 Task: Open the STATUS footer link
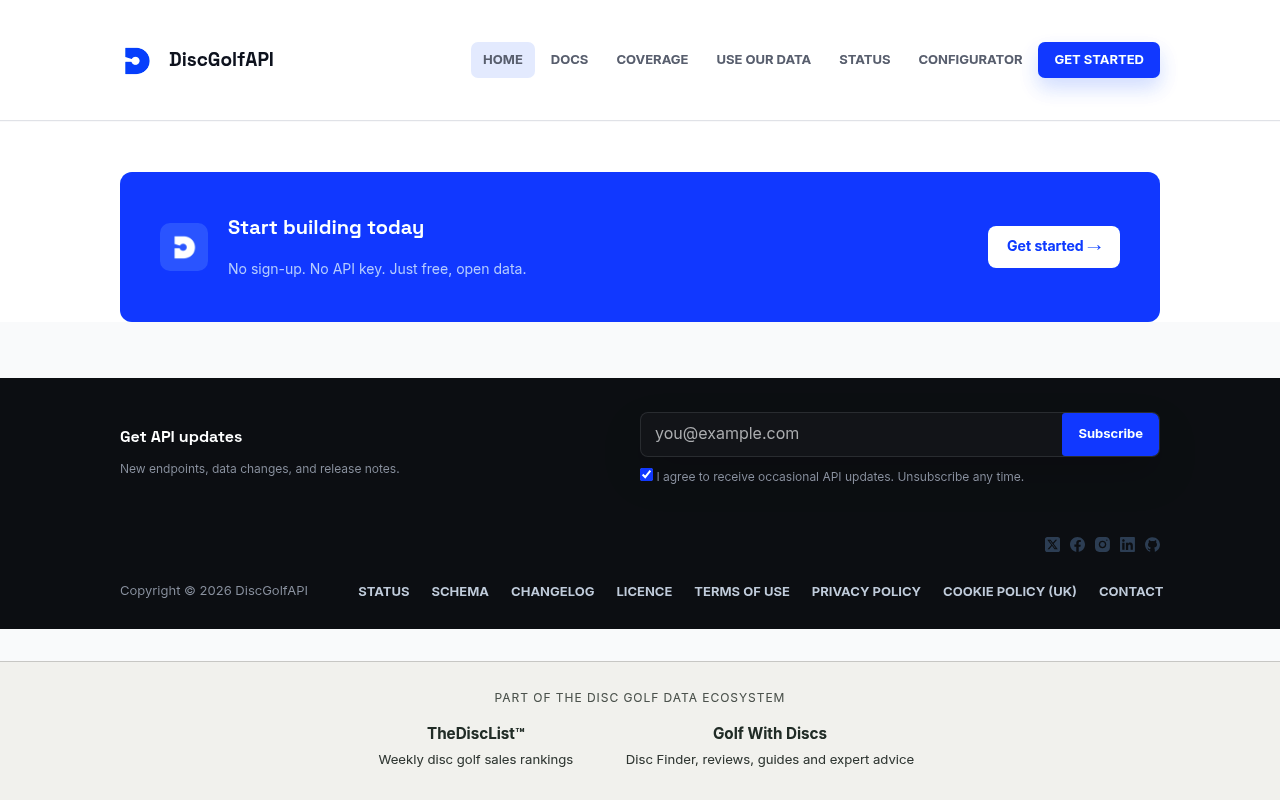pos(384,592)
